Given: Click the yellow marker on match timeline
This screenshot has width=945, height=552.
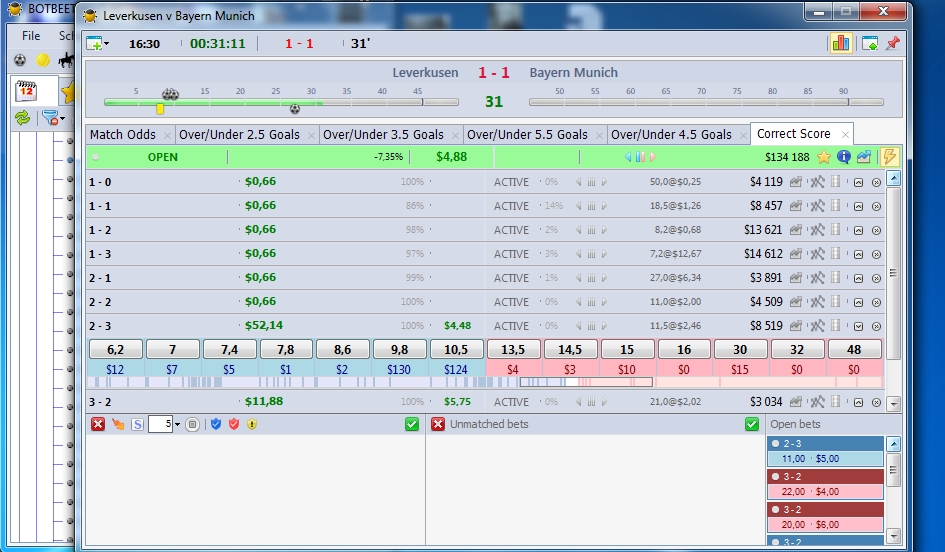Looking at the screenshot, I should (160, 109).
